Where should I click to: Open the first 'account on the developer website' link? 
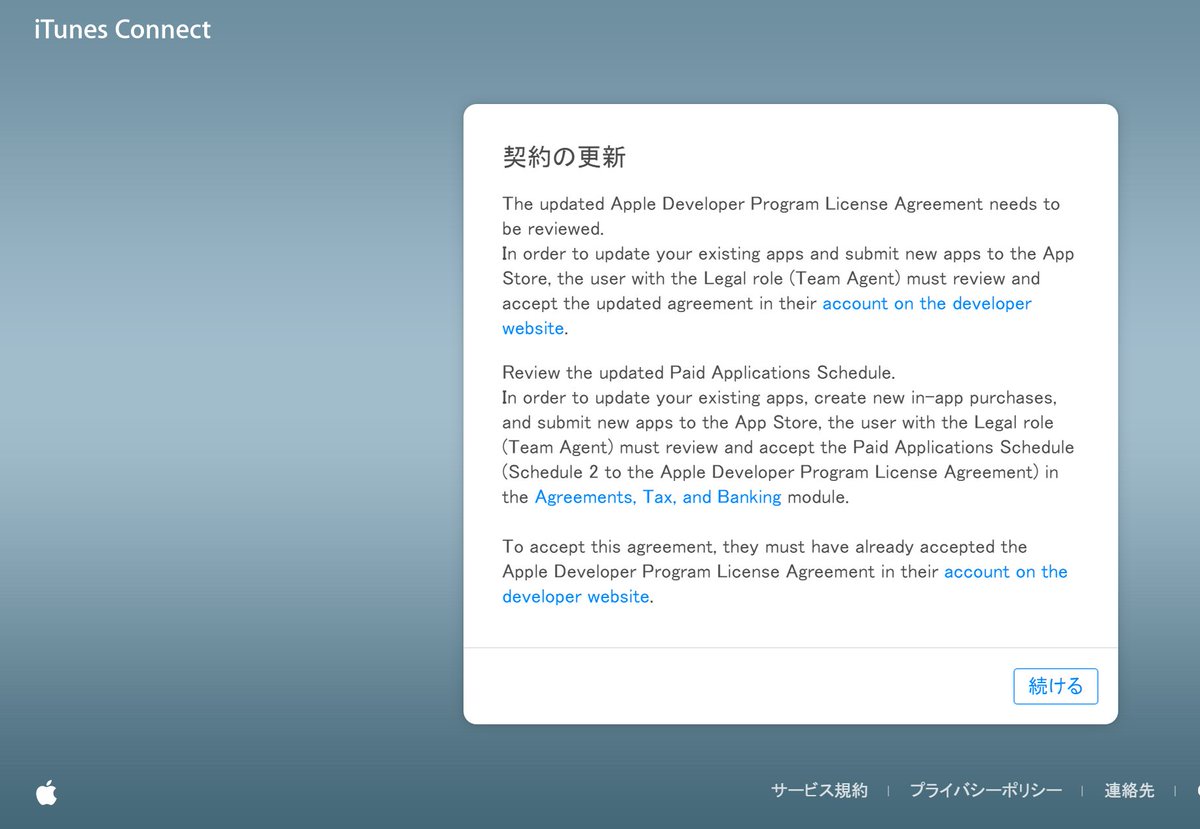(x=926, y=304)
